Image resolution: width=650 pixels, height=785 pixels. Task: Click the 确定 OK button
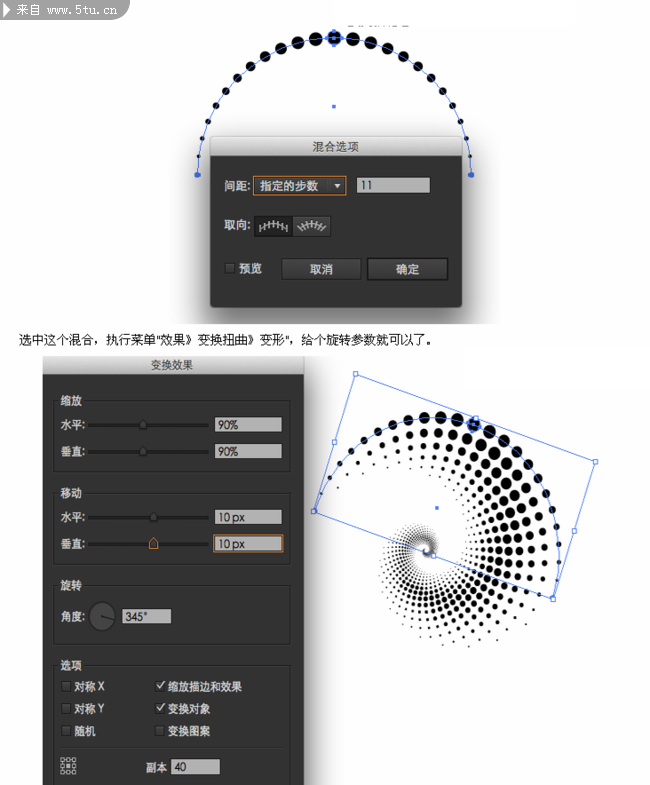407,269
